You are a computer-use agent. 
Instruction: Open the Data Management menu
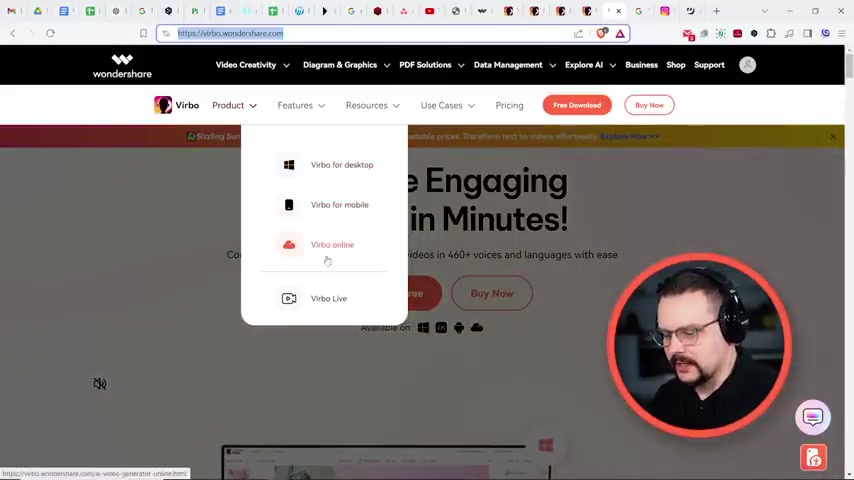515,65
